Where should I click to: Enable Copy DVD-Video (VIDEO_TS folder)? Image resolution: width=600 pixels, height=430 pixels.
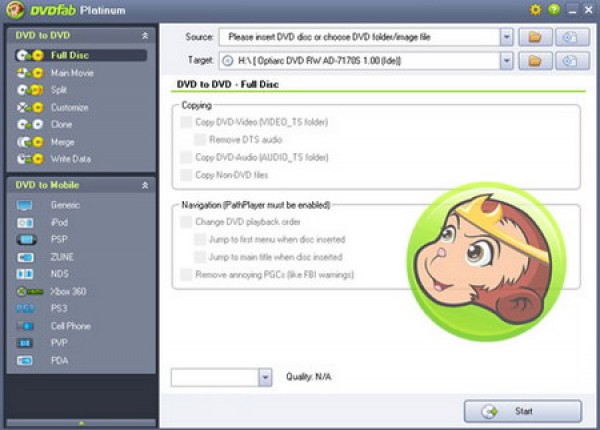point(186,122)
